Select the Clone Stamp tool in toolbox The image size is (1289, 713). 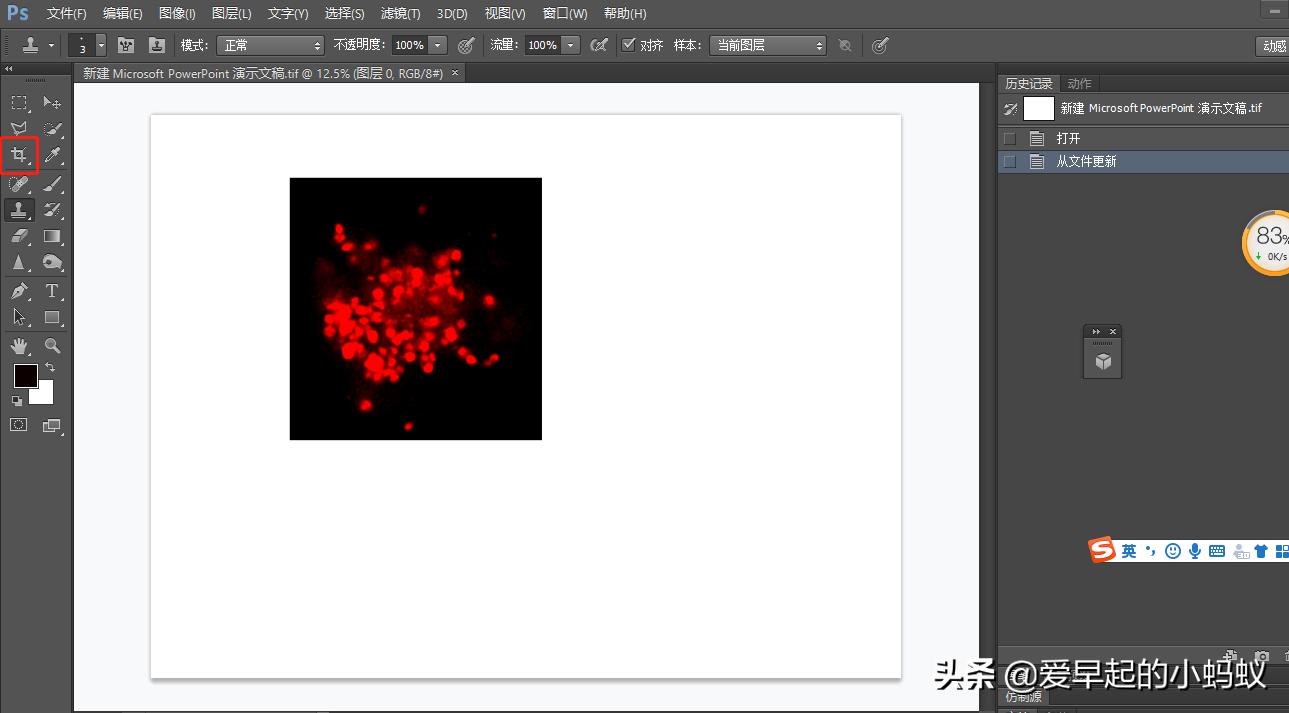pyautogui.click(x=19, y=210)
